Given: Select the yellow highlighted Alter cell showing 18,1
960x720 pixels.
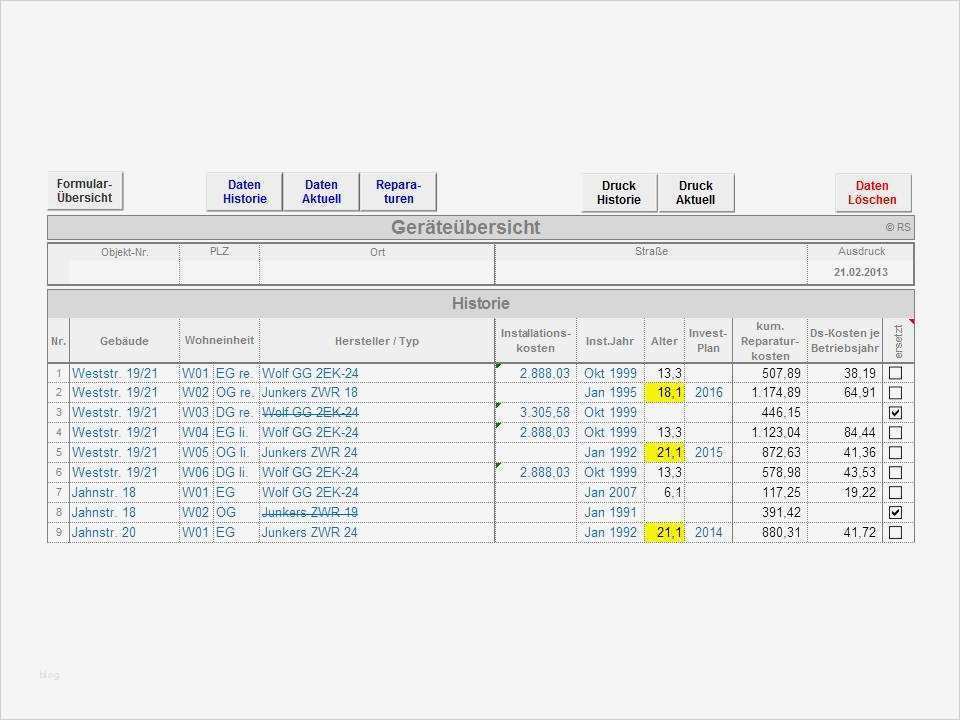Looking at the screenshot, I should pyautogui.click(x=663, y=392).
